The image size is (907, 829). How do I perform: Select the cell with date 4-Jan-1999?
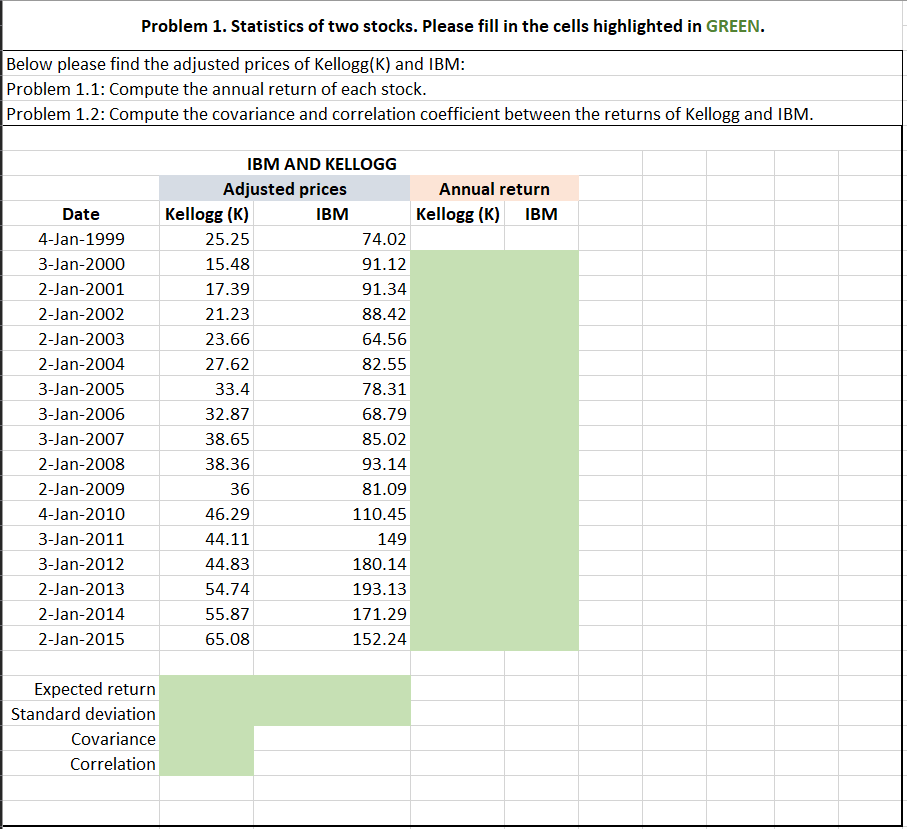(81, 238)
